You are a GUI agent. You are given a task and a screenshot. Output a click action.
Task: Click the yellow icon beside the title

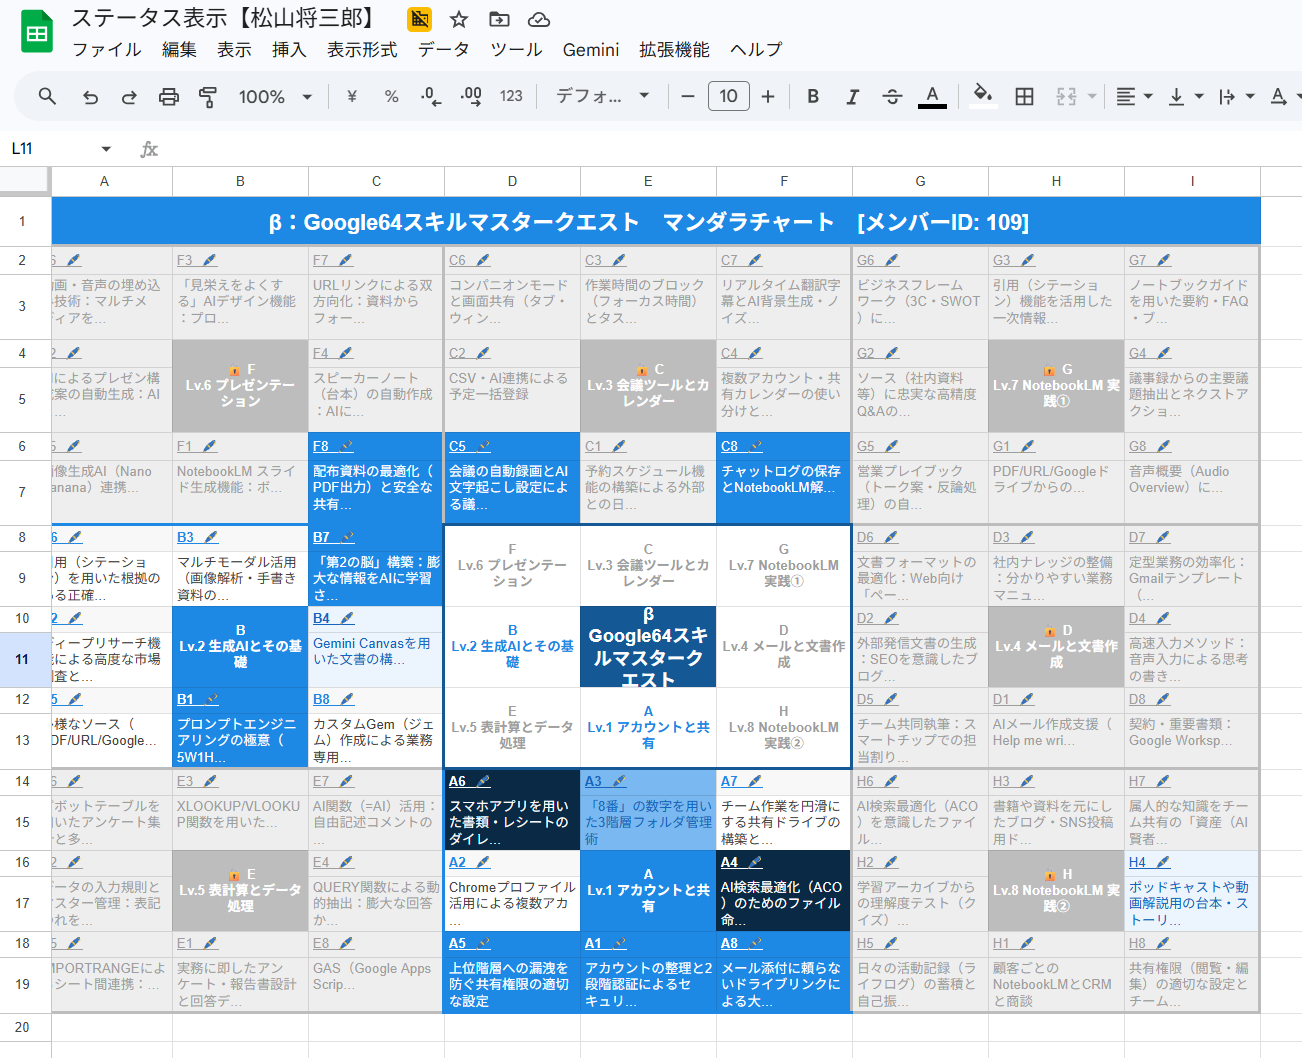pos(420,19)
